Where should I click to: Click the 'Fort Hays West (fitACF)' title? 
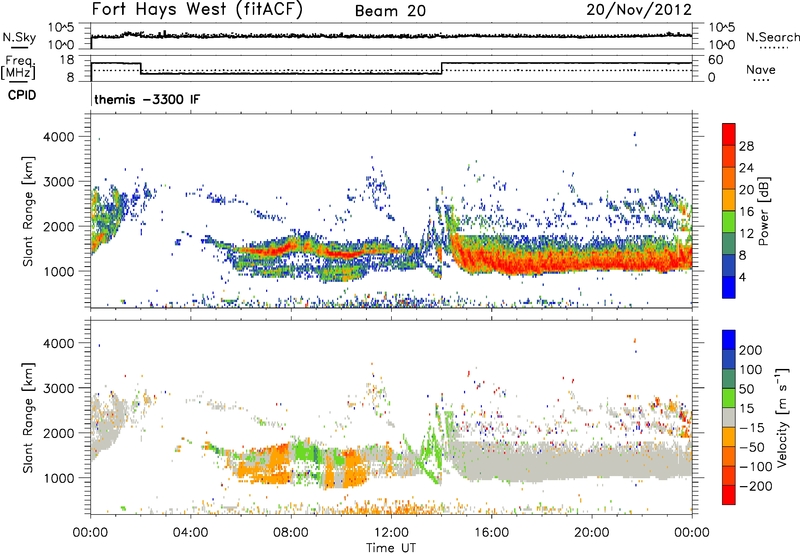(197, 10)
